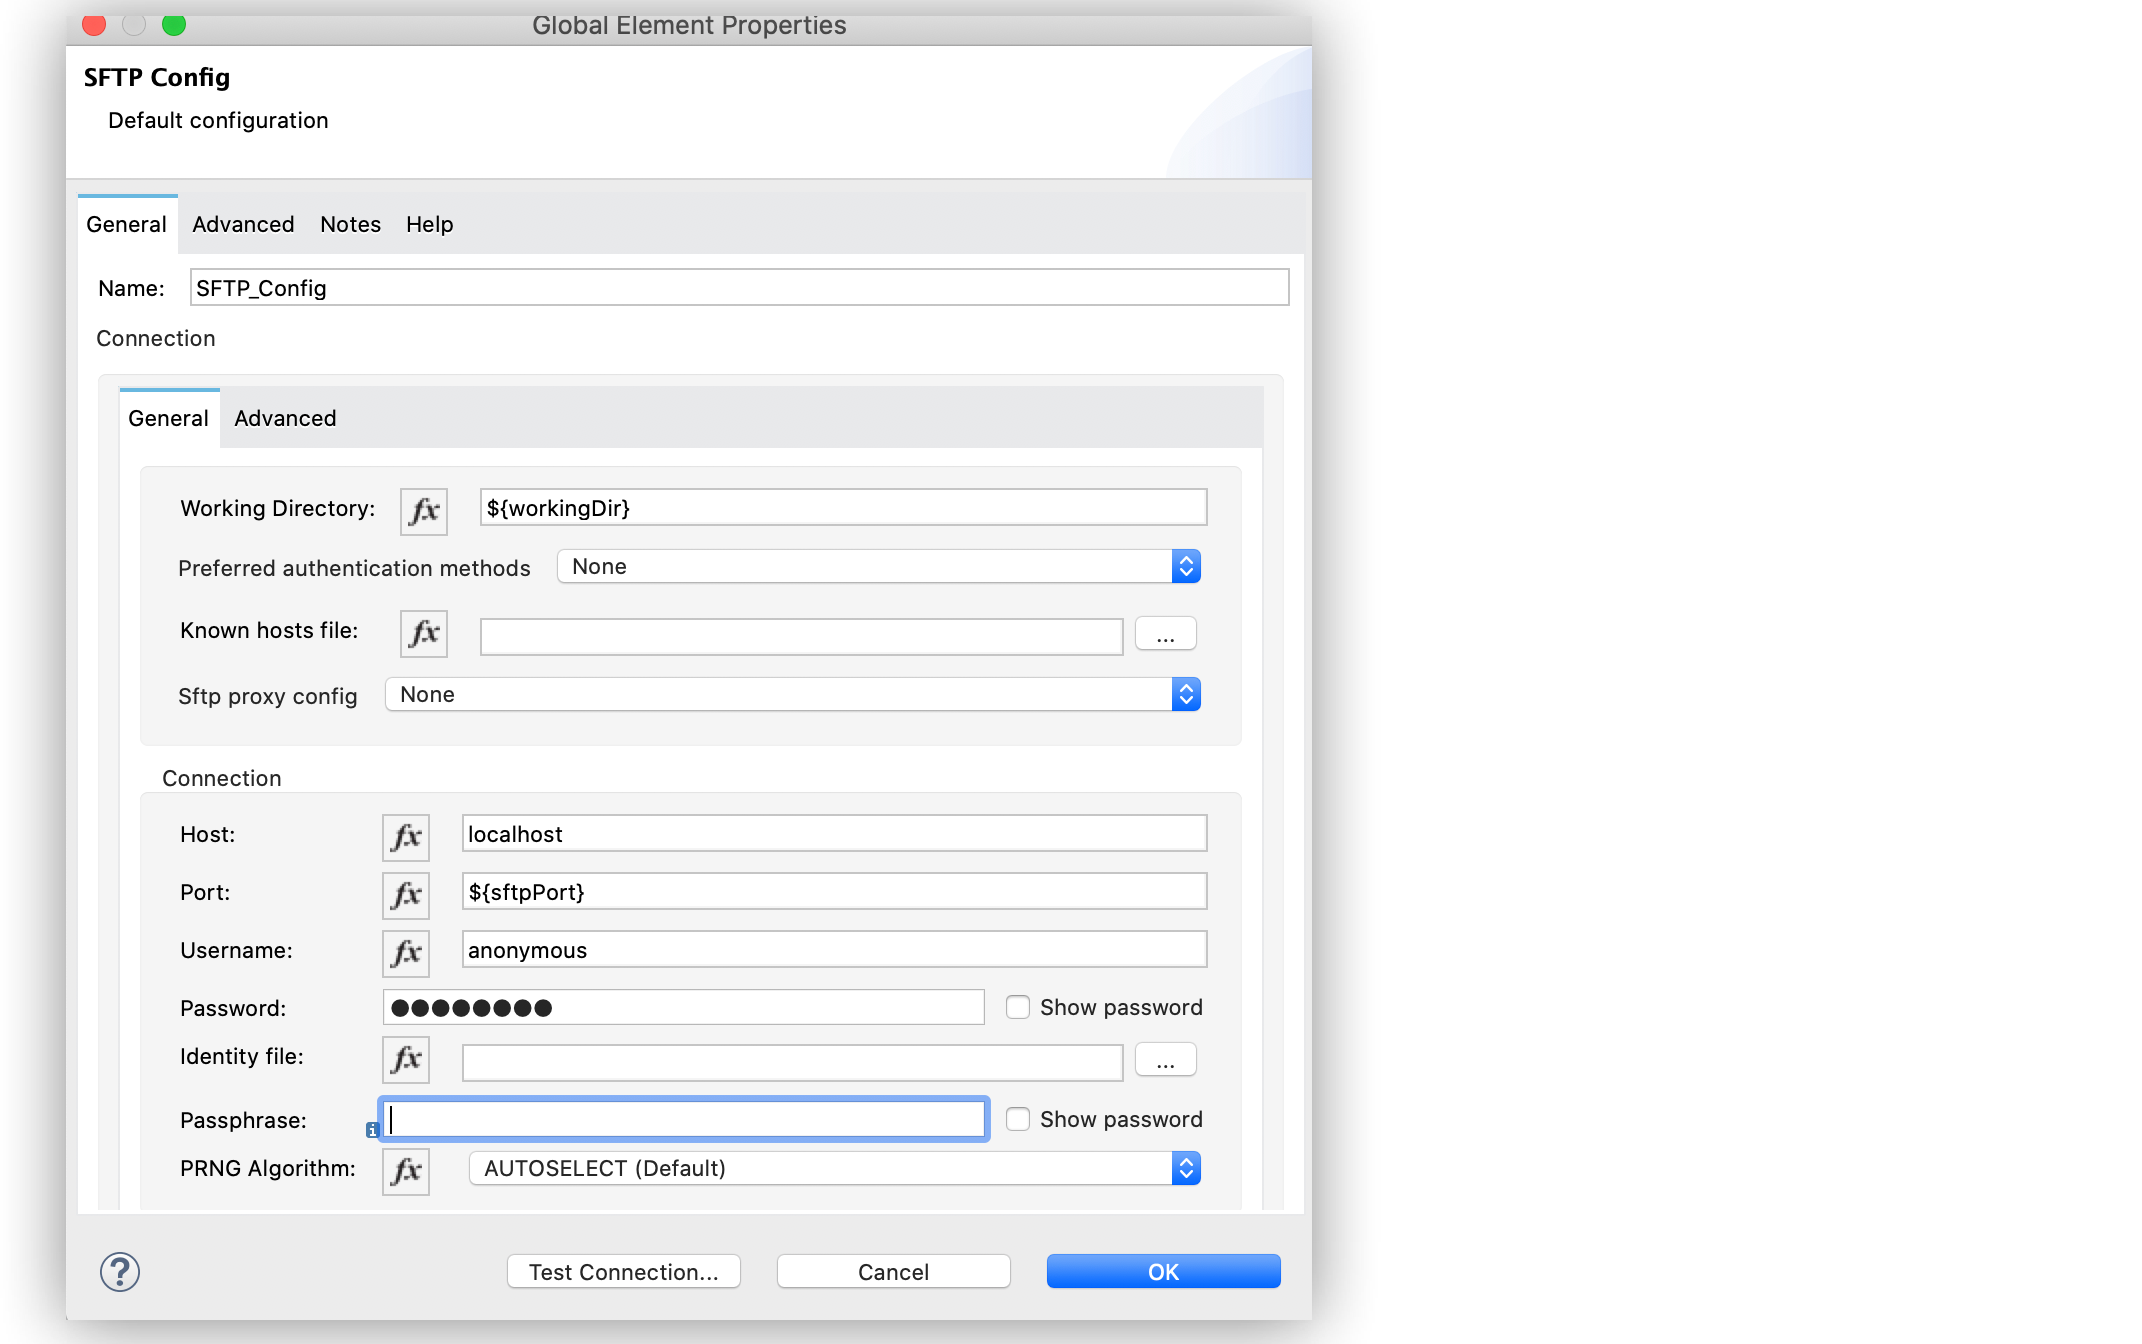Expand the Sftp proxy config dropdown
Image resolution: width=2142 pixels, height=1344 pixels.
pyautogui.click(x=1186, y=694)
